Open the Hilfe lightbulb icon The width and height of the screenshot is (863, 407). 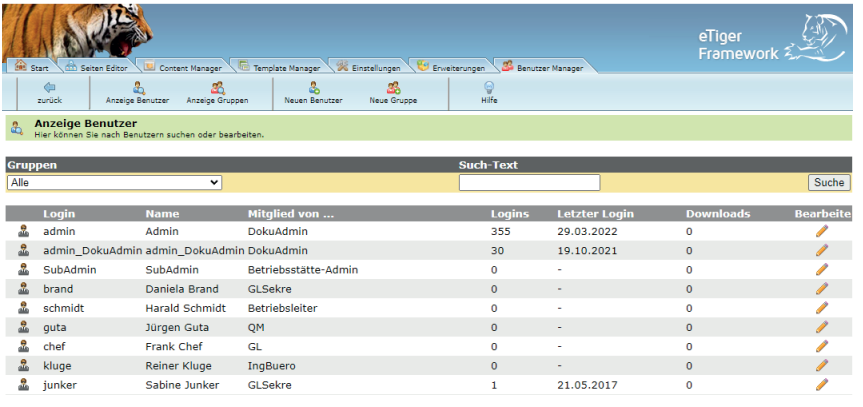[x=489, y=88]
